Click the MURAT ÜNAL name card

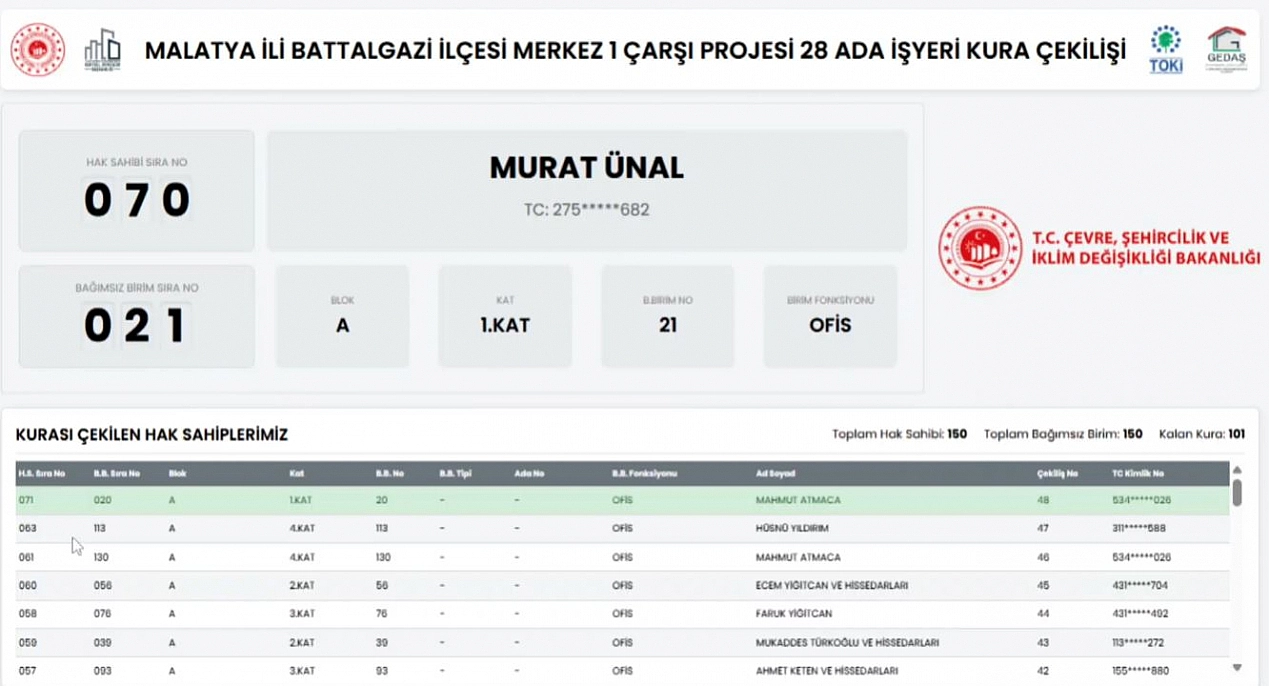click(x=586, y=190)
